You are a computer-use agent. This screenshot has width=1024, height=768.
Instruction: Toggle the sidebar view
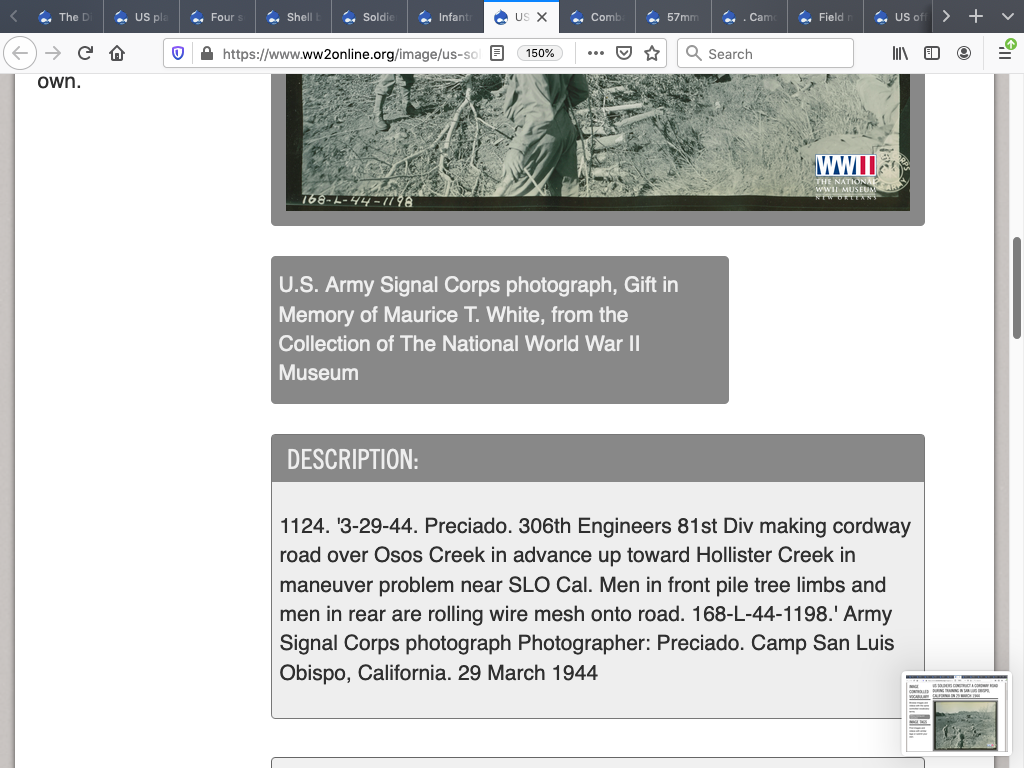pyautogui.click(x=932, y=54)
